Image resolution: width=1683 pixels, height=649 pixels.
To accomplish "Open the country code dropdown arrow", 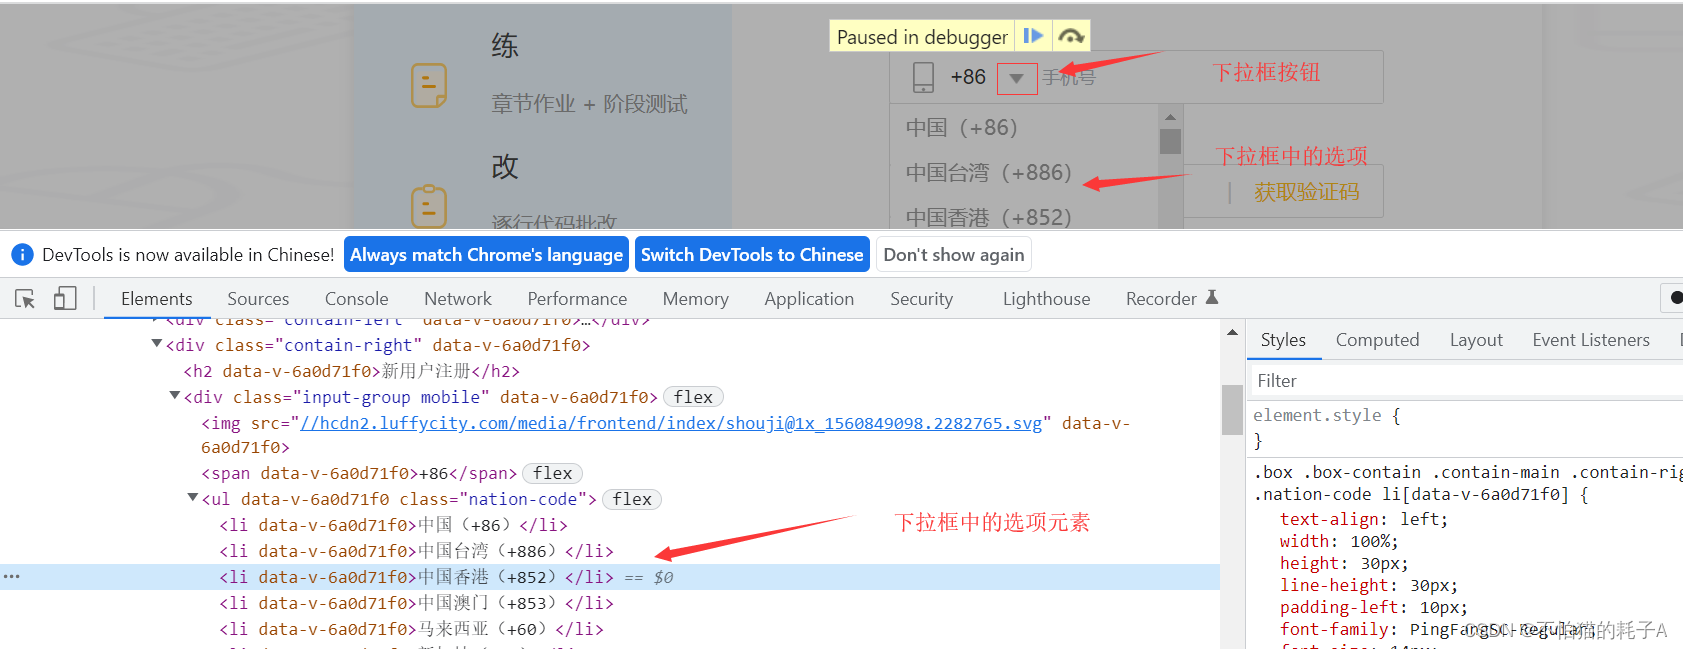I will coord(1017,78).
